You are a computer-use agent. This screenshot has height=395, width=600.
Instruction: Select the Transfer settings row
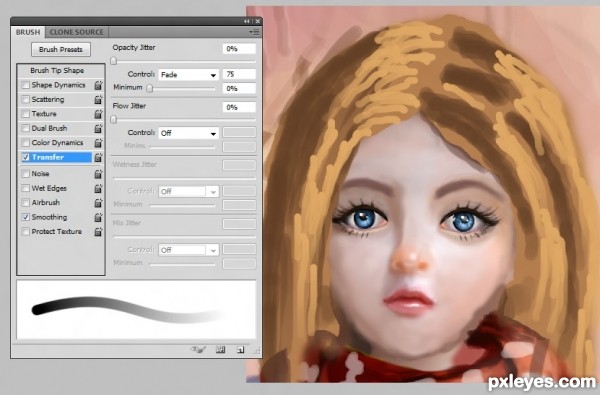56,157
